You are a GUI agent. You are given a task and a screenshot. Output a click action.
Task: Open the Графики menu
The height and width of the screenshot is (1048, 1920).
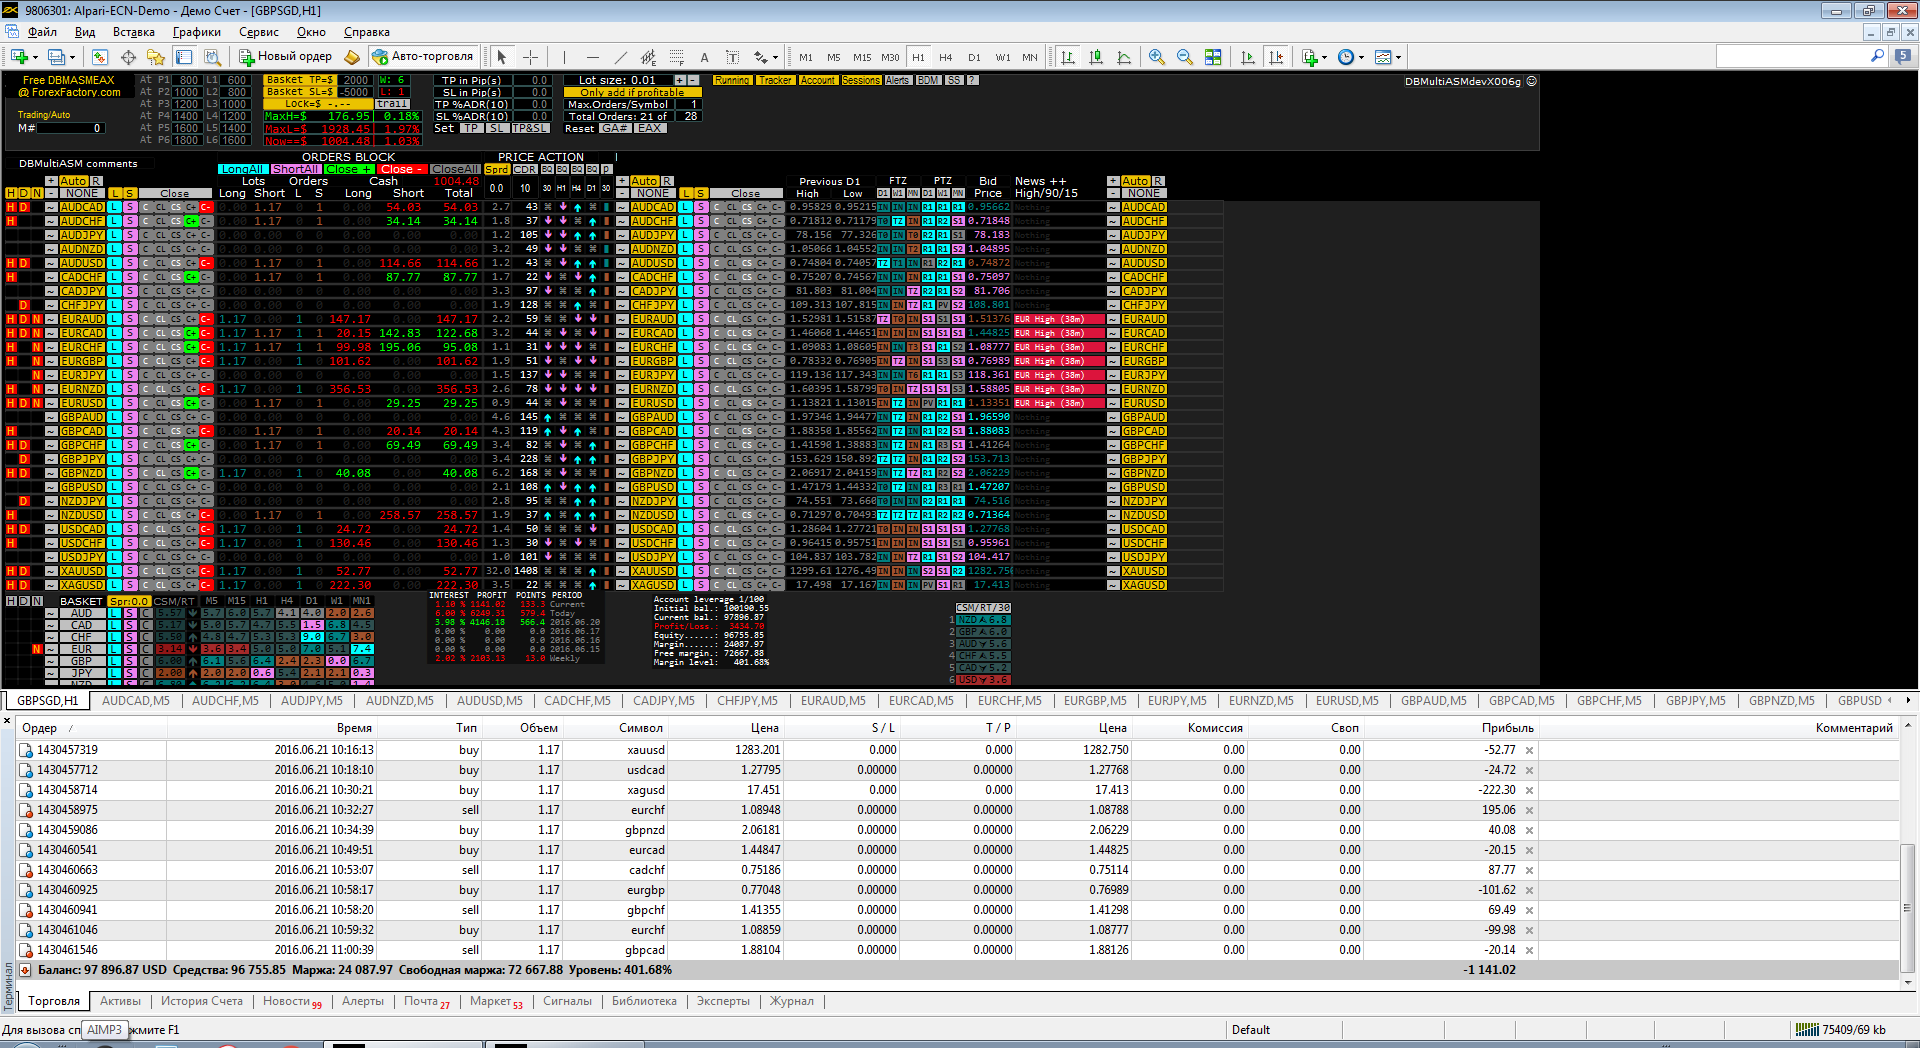[x=197, y=32]
